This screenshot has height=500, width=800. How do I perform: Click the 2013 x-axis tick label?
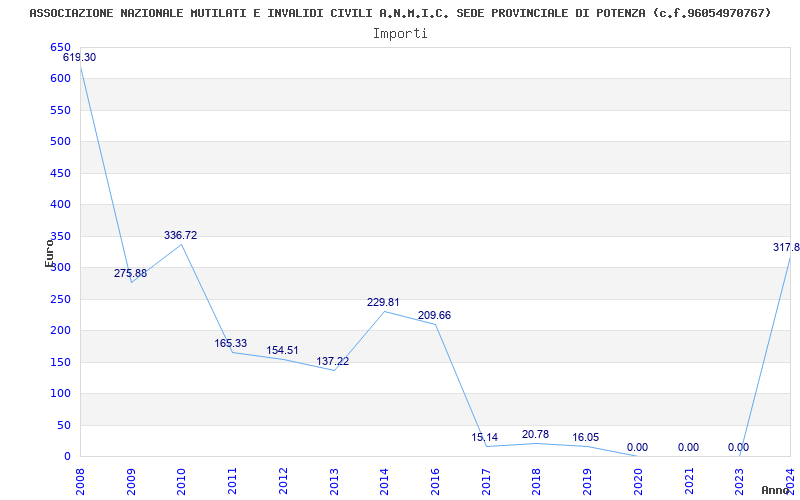tap(333, 482)
